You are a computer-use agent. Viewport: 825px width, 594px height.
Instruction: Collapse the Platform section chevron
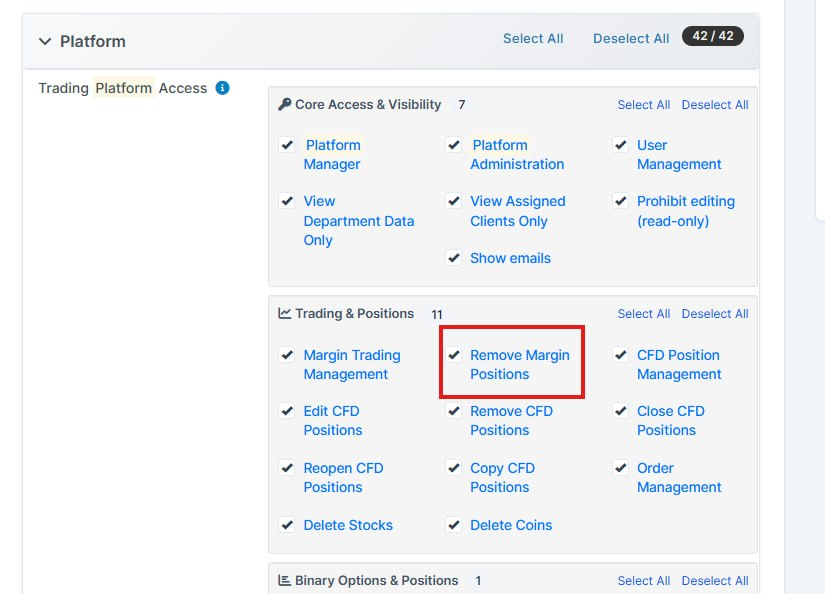point(45,42)
